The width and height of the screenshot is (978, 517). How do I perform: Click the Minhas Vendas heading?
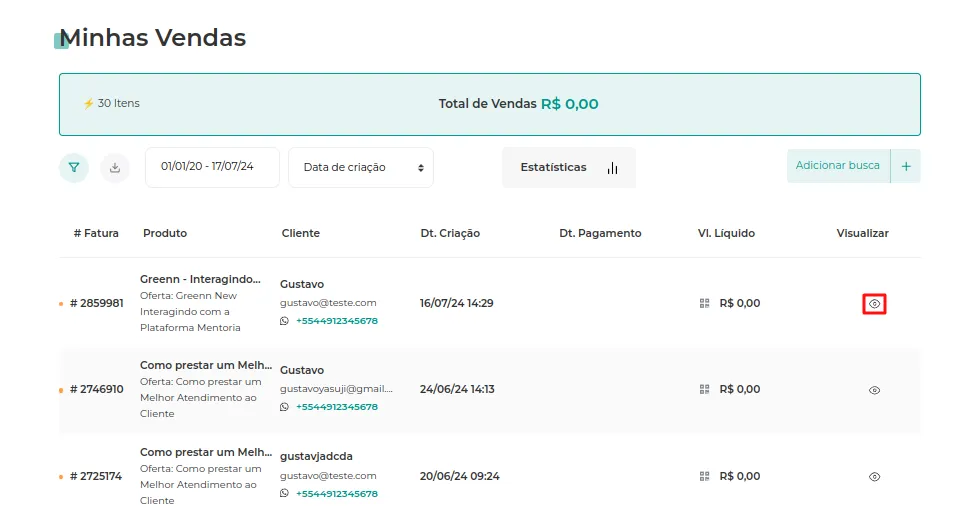(153, 37)
